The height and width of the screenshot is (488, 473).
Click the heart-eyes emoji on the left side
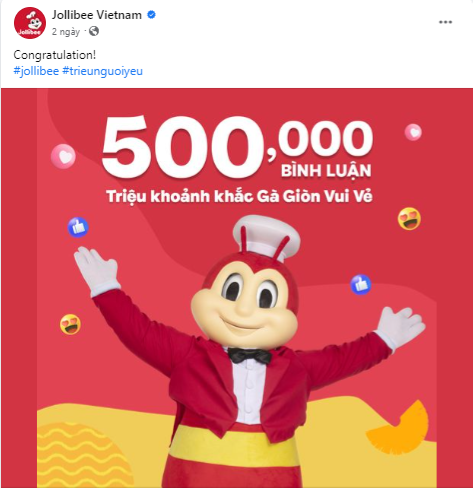click(x=70, y=324)
